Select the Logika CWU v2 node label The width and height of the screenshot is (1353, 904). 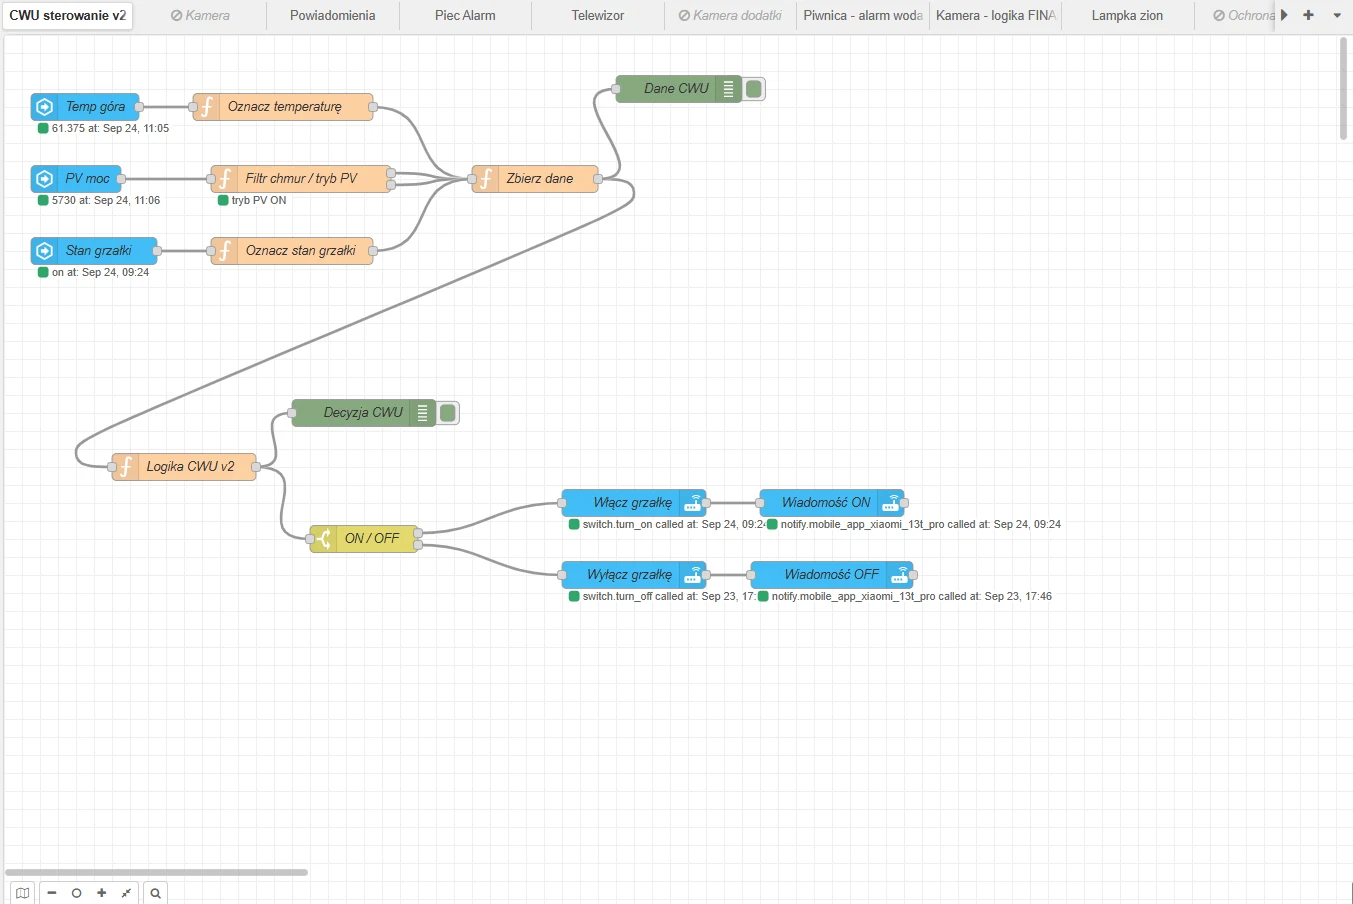(190, 467)
